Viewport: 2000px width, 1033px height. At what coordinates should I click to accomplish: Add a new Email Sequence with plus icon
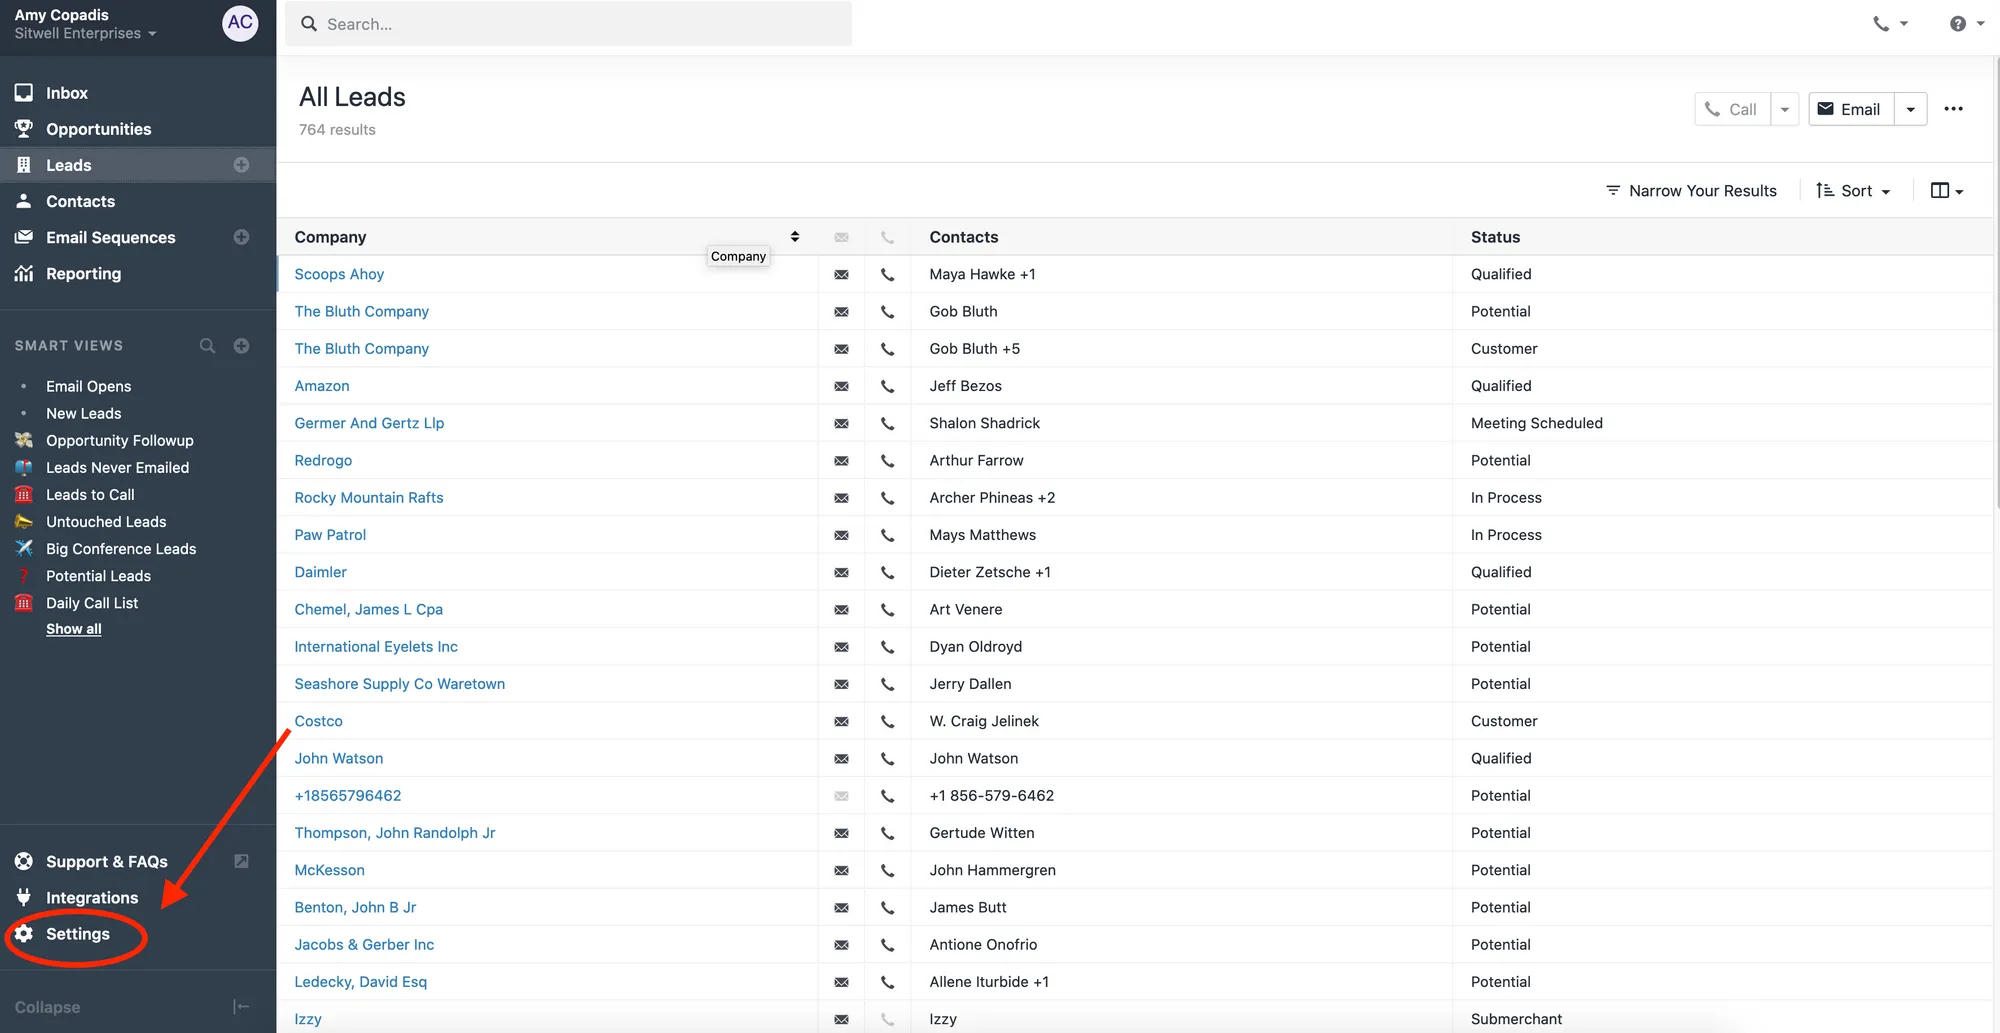tap(241, 237)
